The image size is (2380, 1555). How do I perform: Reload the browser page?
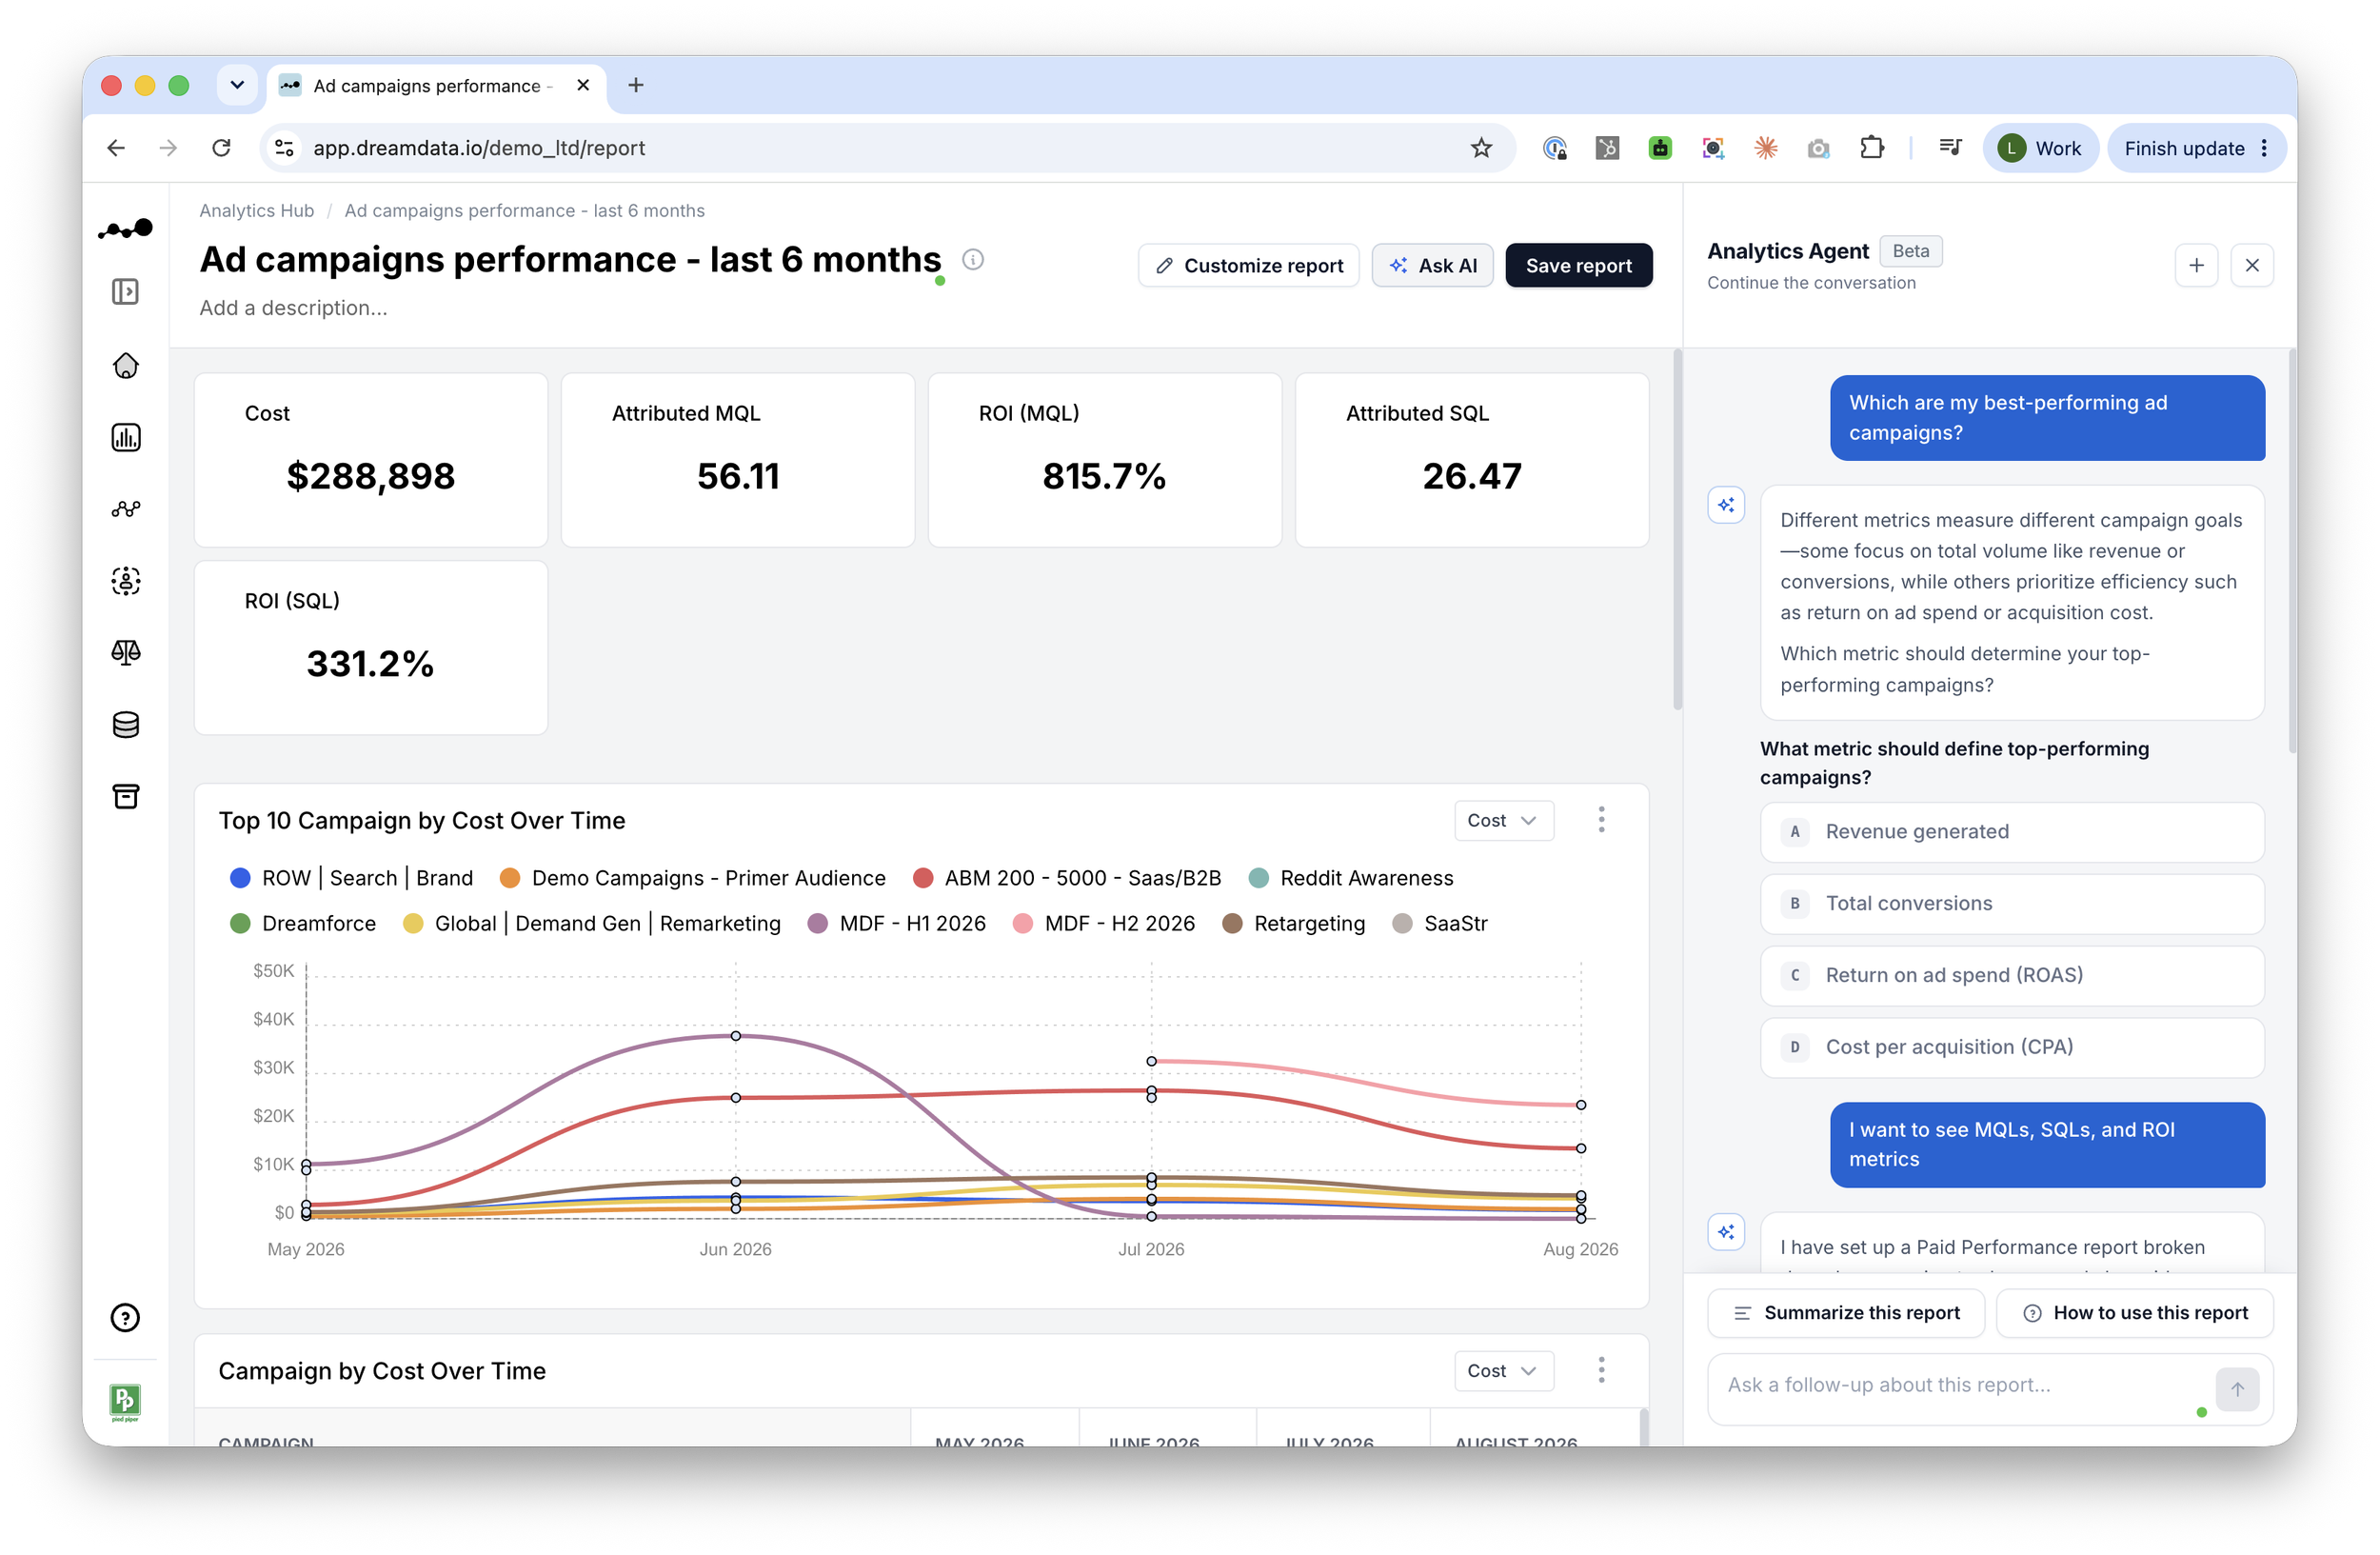click(222, 148)
